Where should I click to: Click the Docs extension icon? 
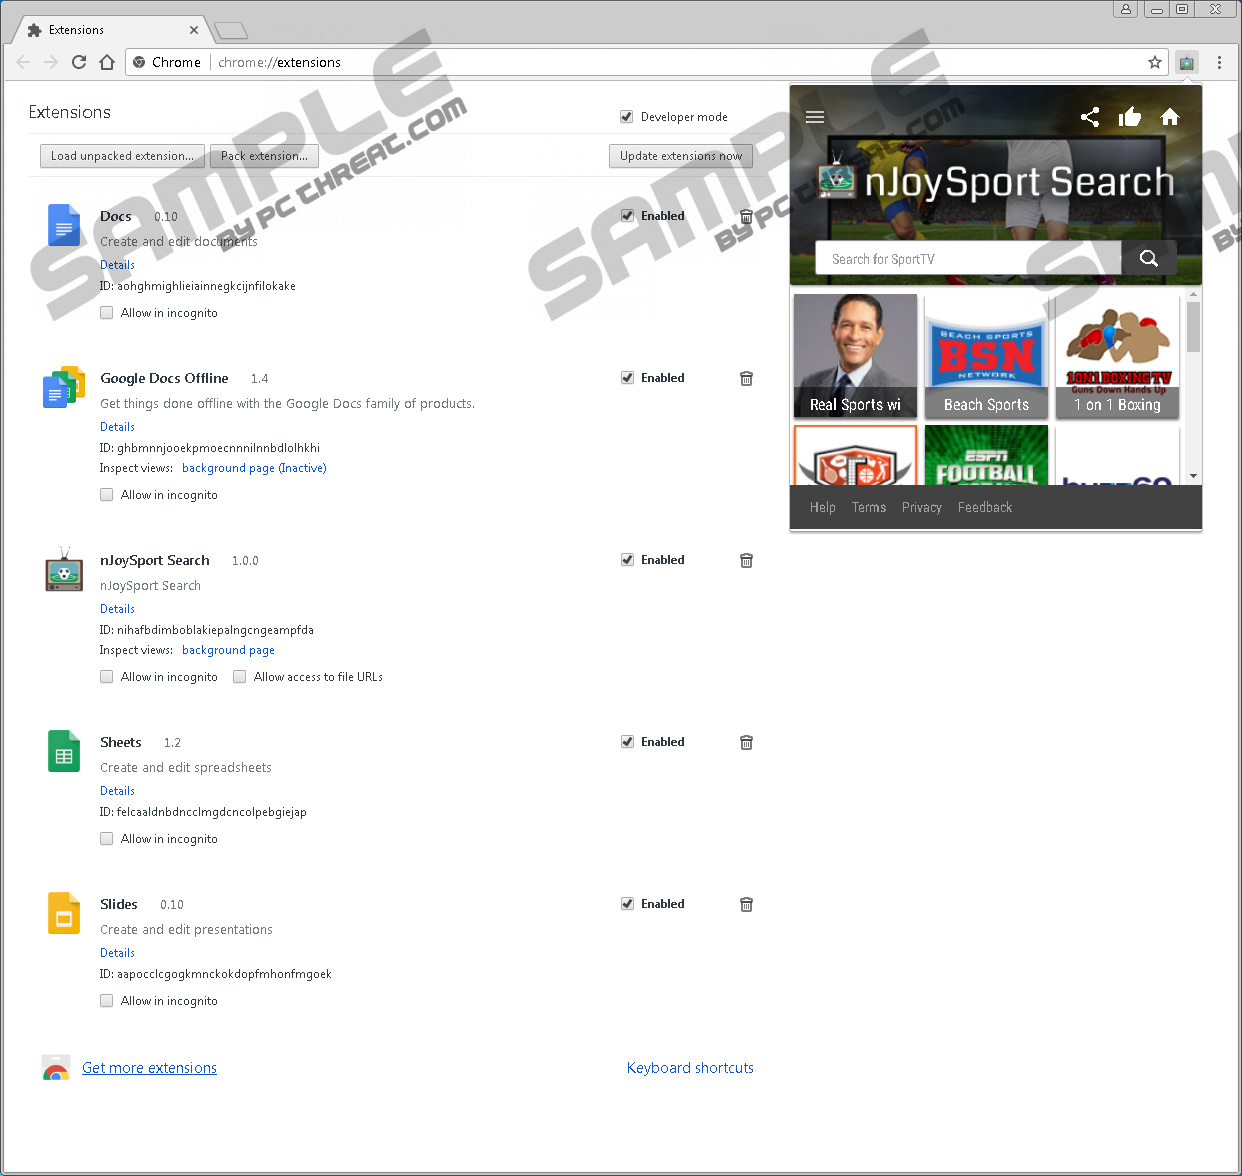coord(64,225)
